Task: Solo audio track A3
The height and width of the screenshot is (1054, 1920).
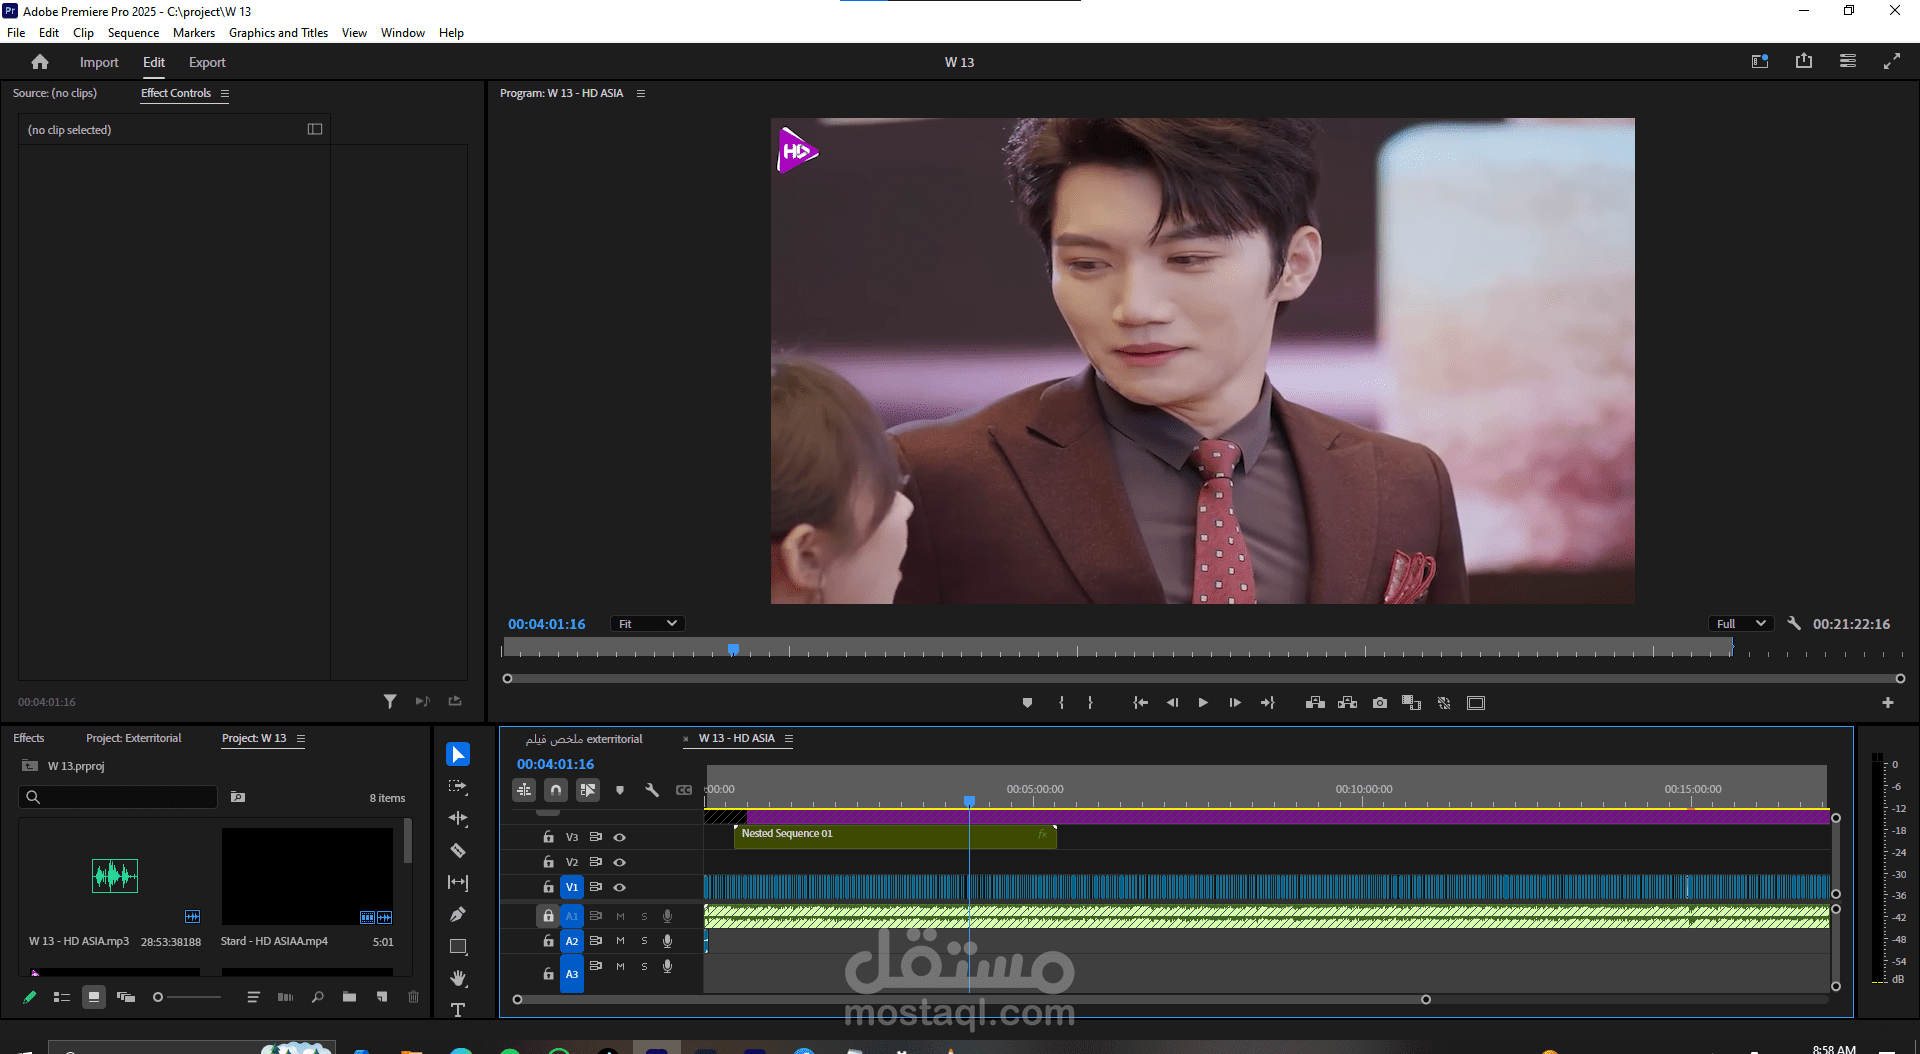Action: pyautogui.click(x=644, y=966)
